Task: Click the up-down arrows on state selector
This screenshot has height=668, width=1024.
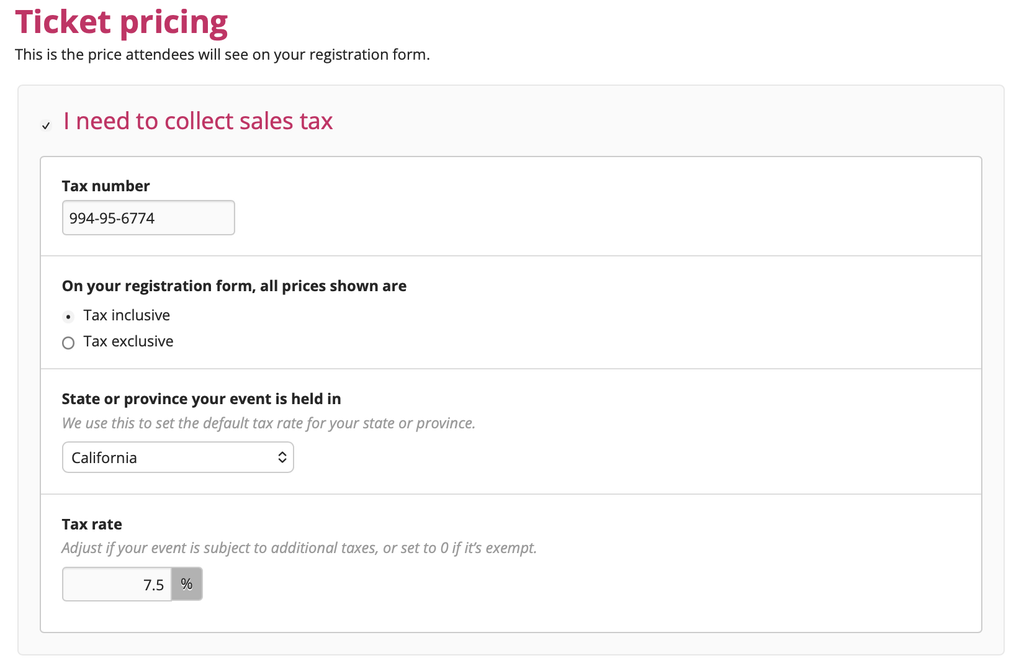Action: pyautogui.click(x=282, y=457)
